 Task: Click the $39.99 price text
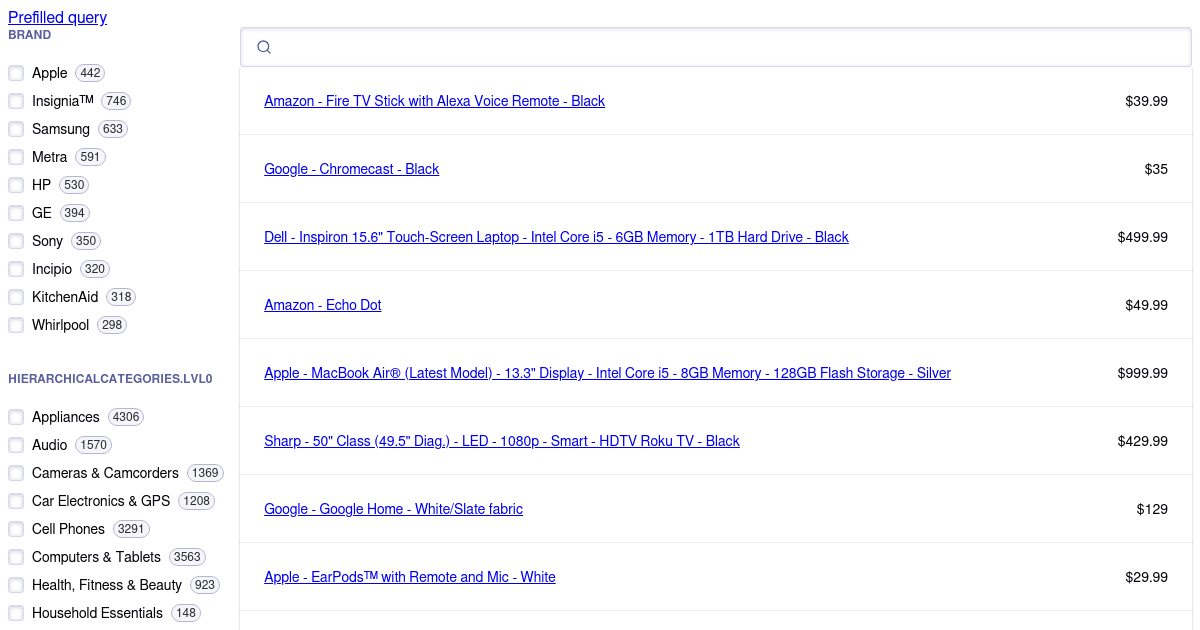click(1146, 101)
